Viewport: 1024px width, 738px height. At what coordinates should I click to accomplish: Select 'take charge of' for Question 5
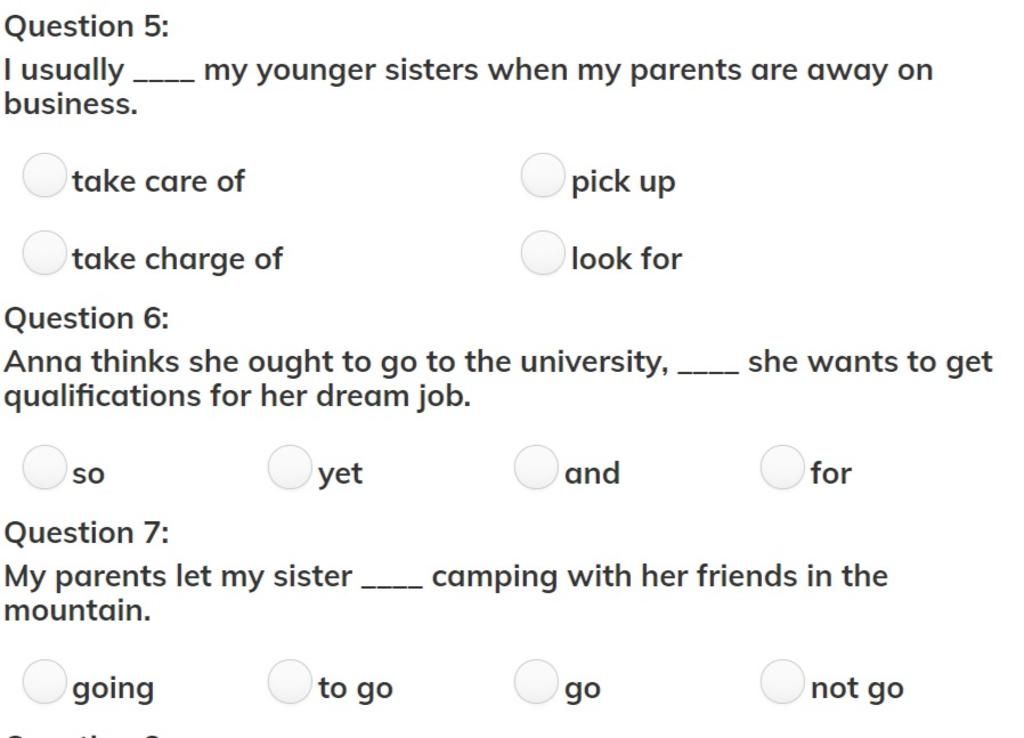point(44,252)
